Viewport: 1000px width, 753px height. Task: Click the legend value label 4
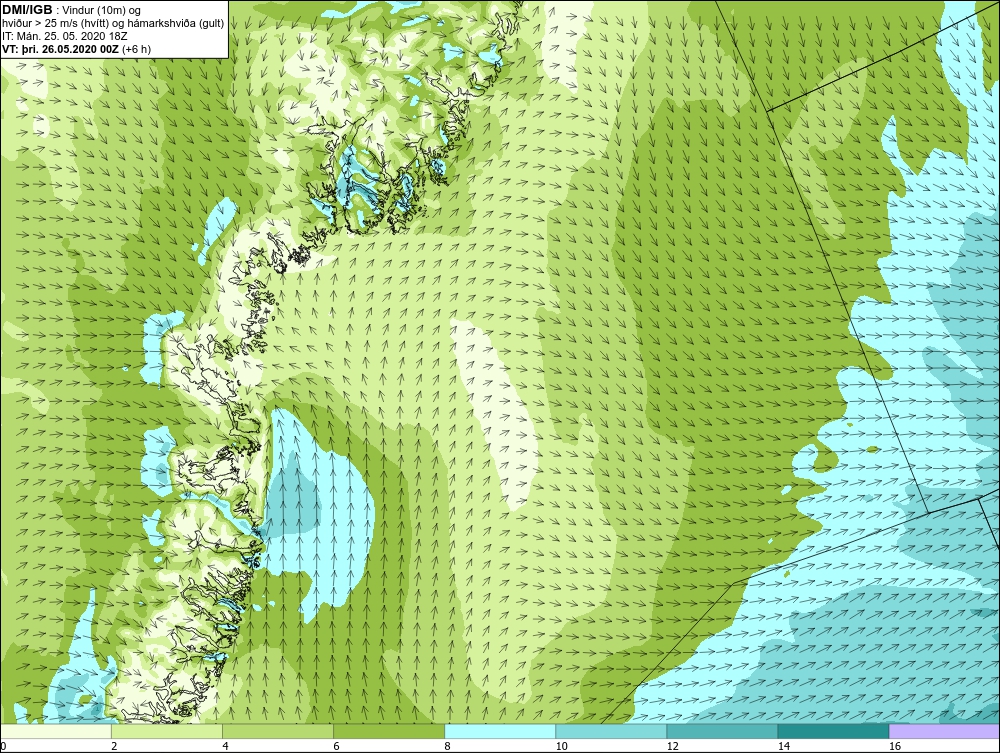224,746
